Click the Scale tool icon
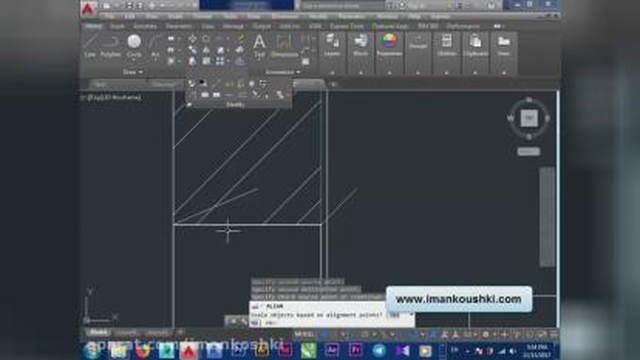 (206, 61)
